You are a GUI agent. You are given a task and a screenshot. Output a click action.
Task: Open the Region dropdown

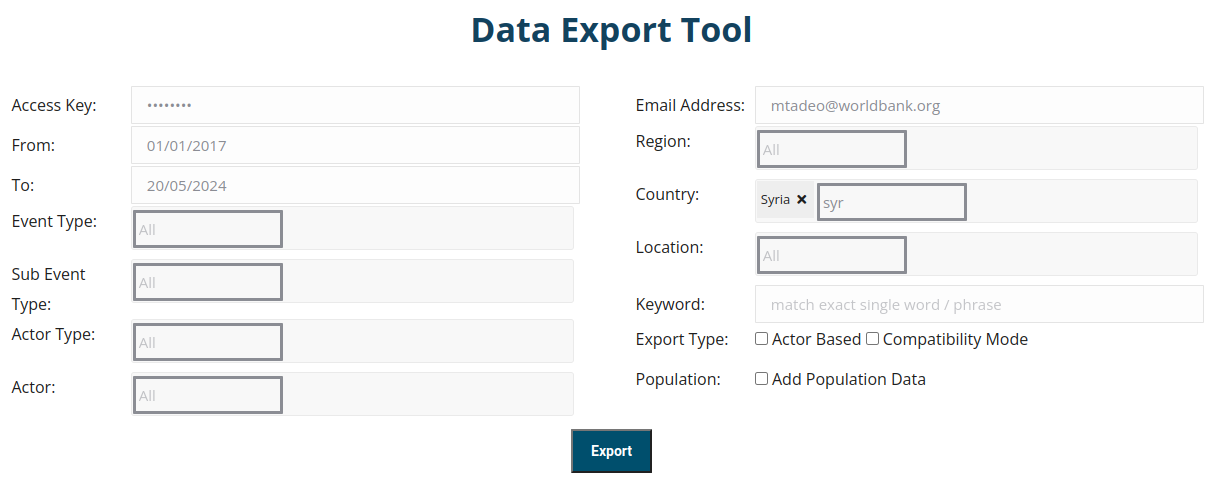pos(832,149)
